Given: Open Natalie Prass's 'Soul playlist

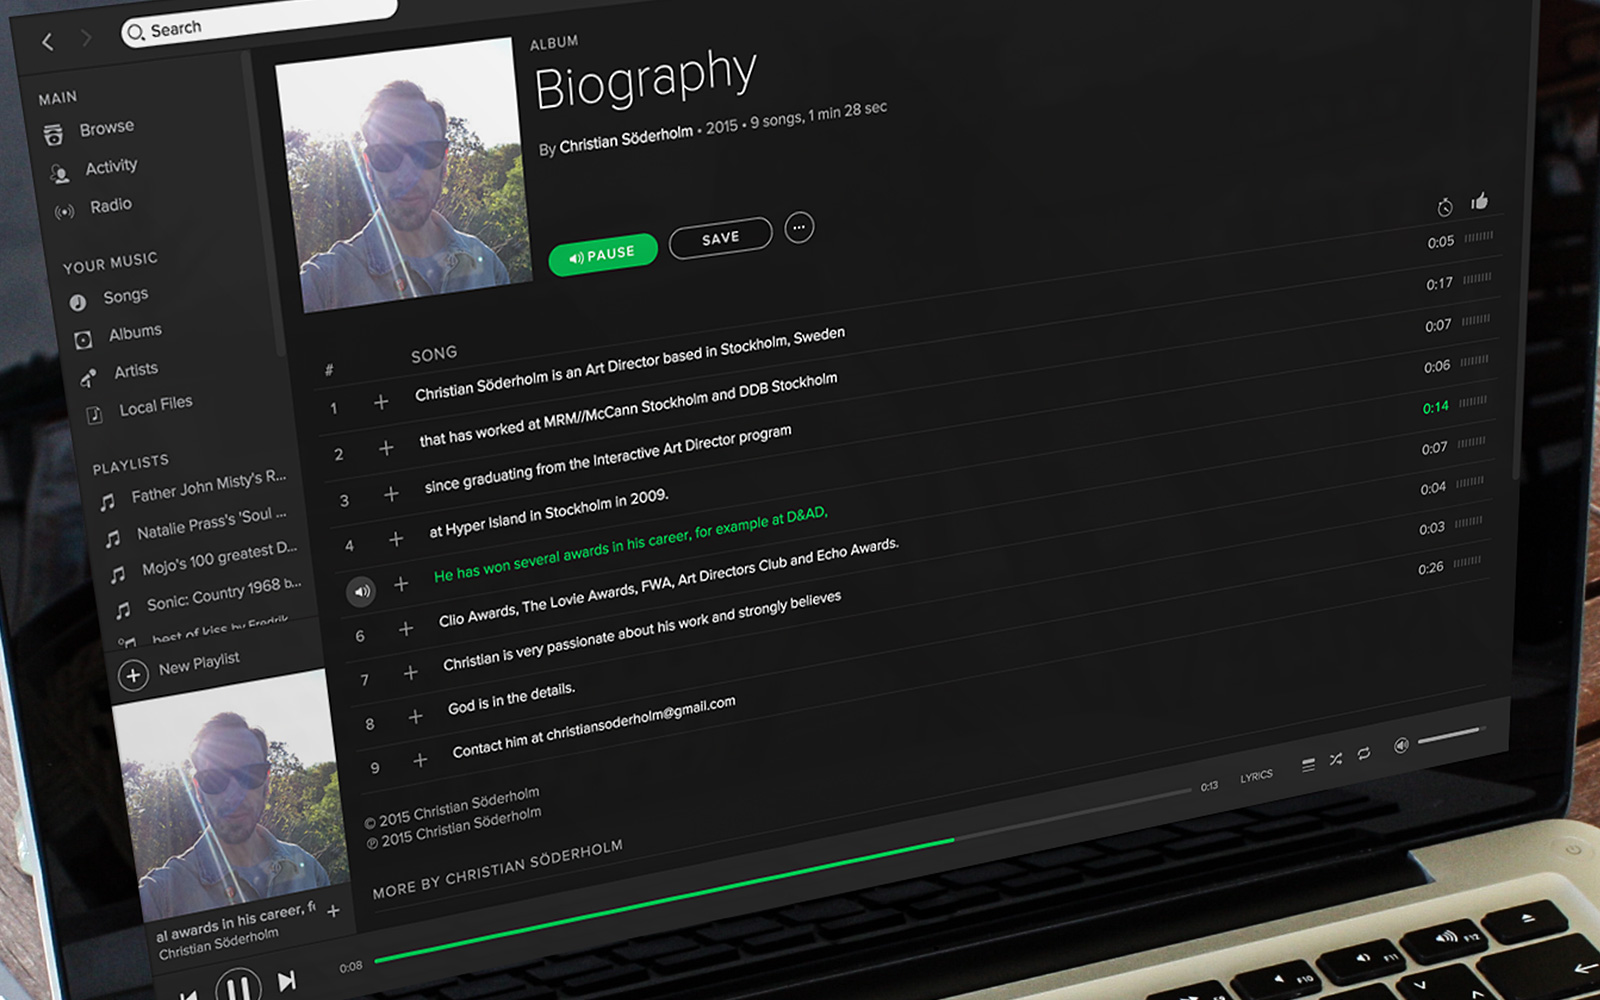Looking at the screenshot, I should (211, 522).
